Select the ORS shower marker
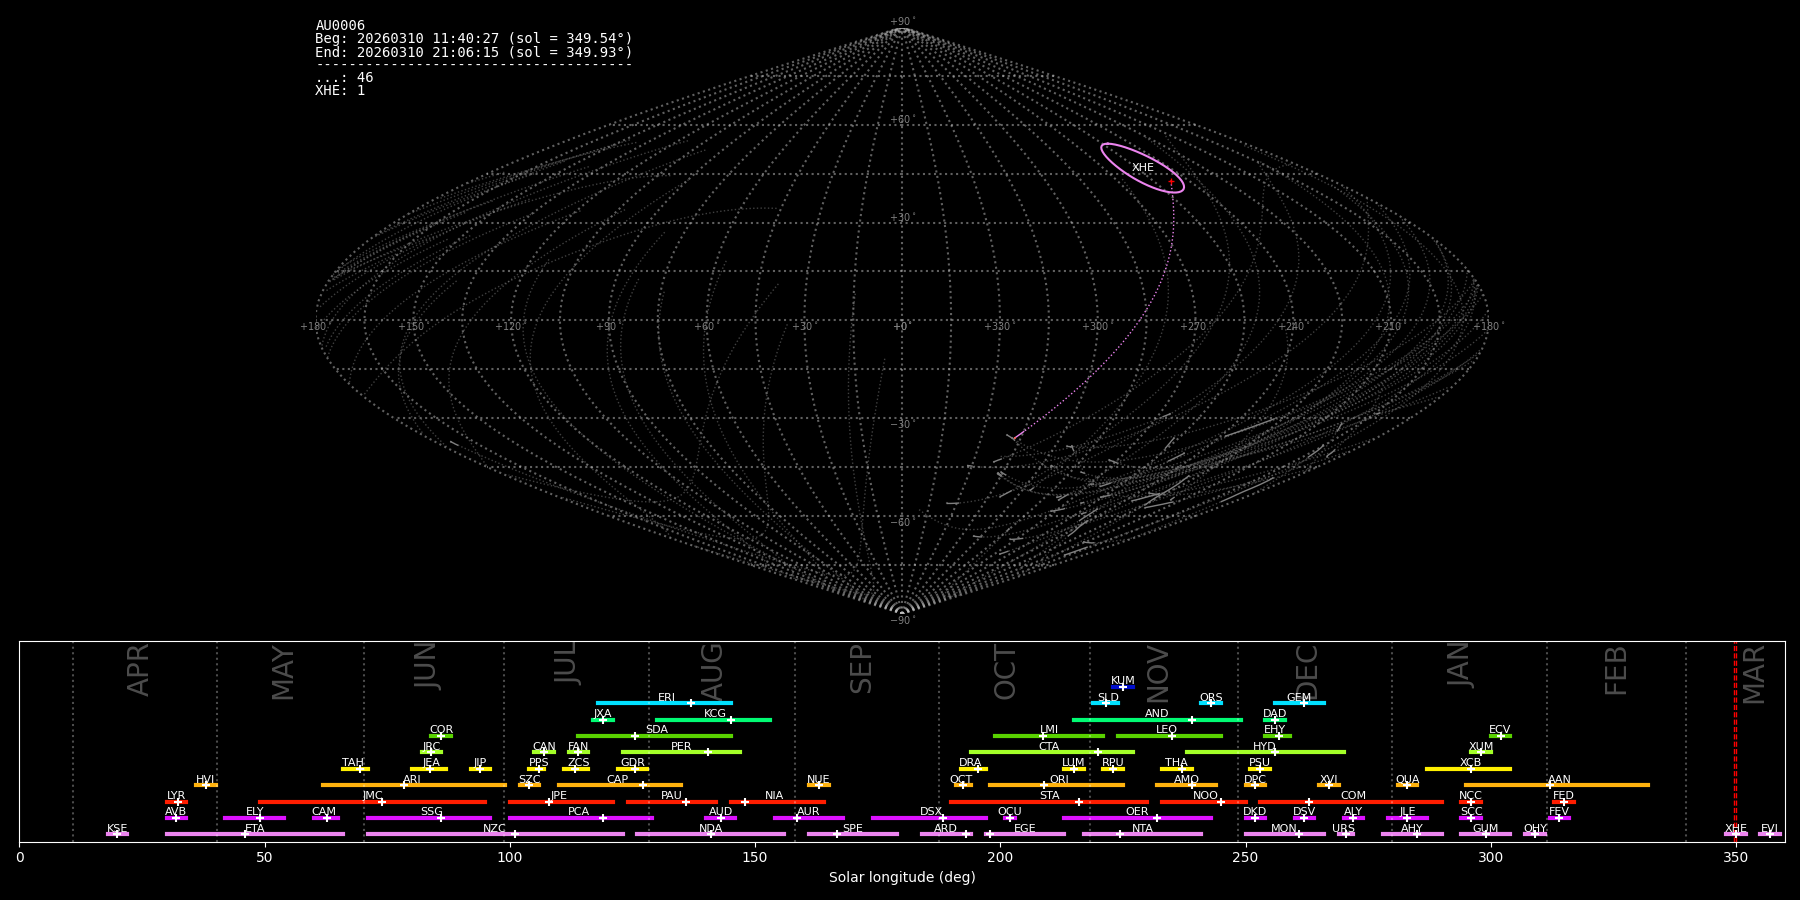The image size is (1800, 900). (x=1211, y=703)
